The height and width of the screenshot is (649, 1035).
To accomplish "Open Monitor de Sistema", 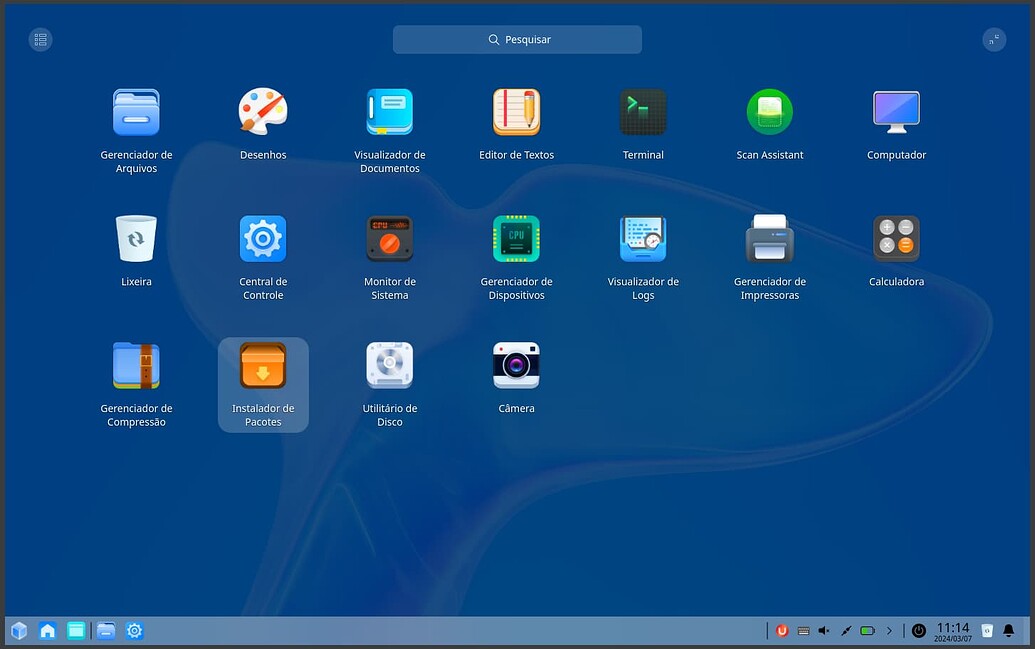I will pos(389,238).
